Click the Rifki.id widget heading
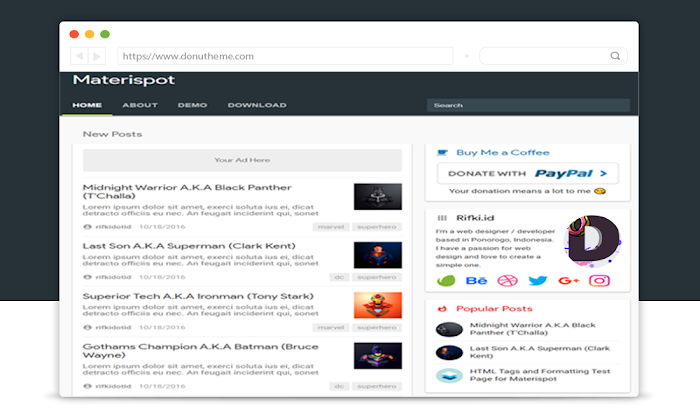Image resolution: width=700 pixels, height=420 pixels. [x=475, y=218]
